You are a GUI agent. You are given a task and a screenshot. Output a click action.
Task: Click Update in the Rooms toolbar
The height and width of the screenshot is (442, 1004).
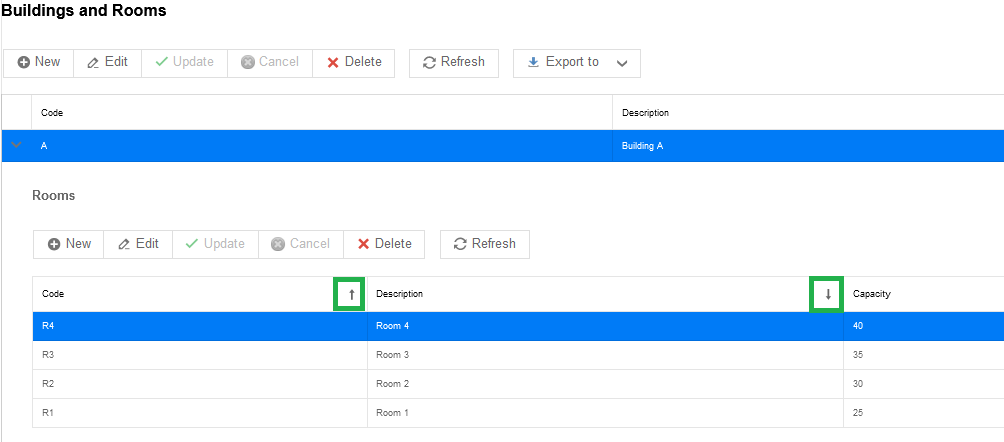point(215,244)
